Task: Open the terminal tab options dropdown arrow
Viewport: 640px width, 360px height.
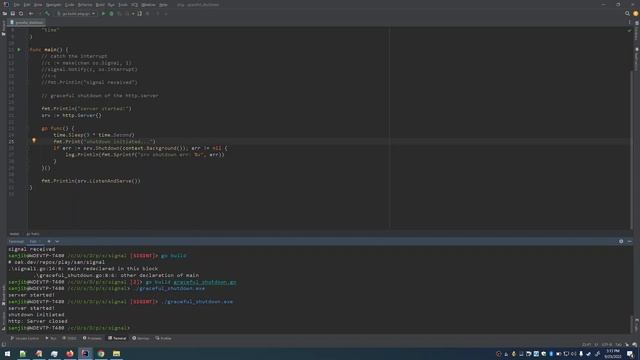Action: [x=57, y=241]
